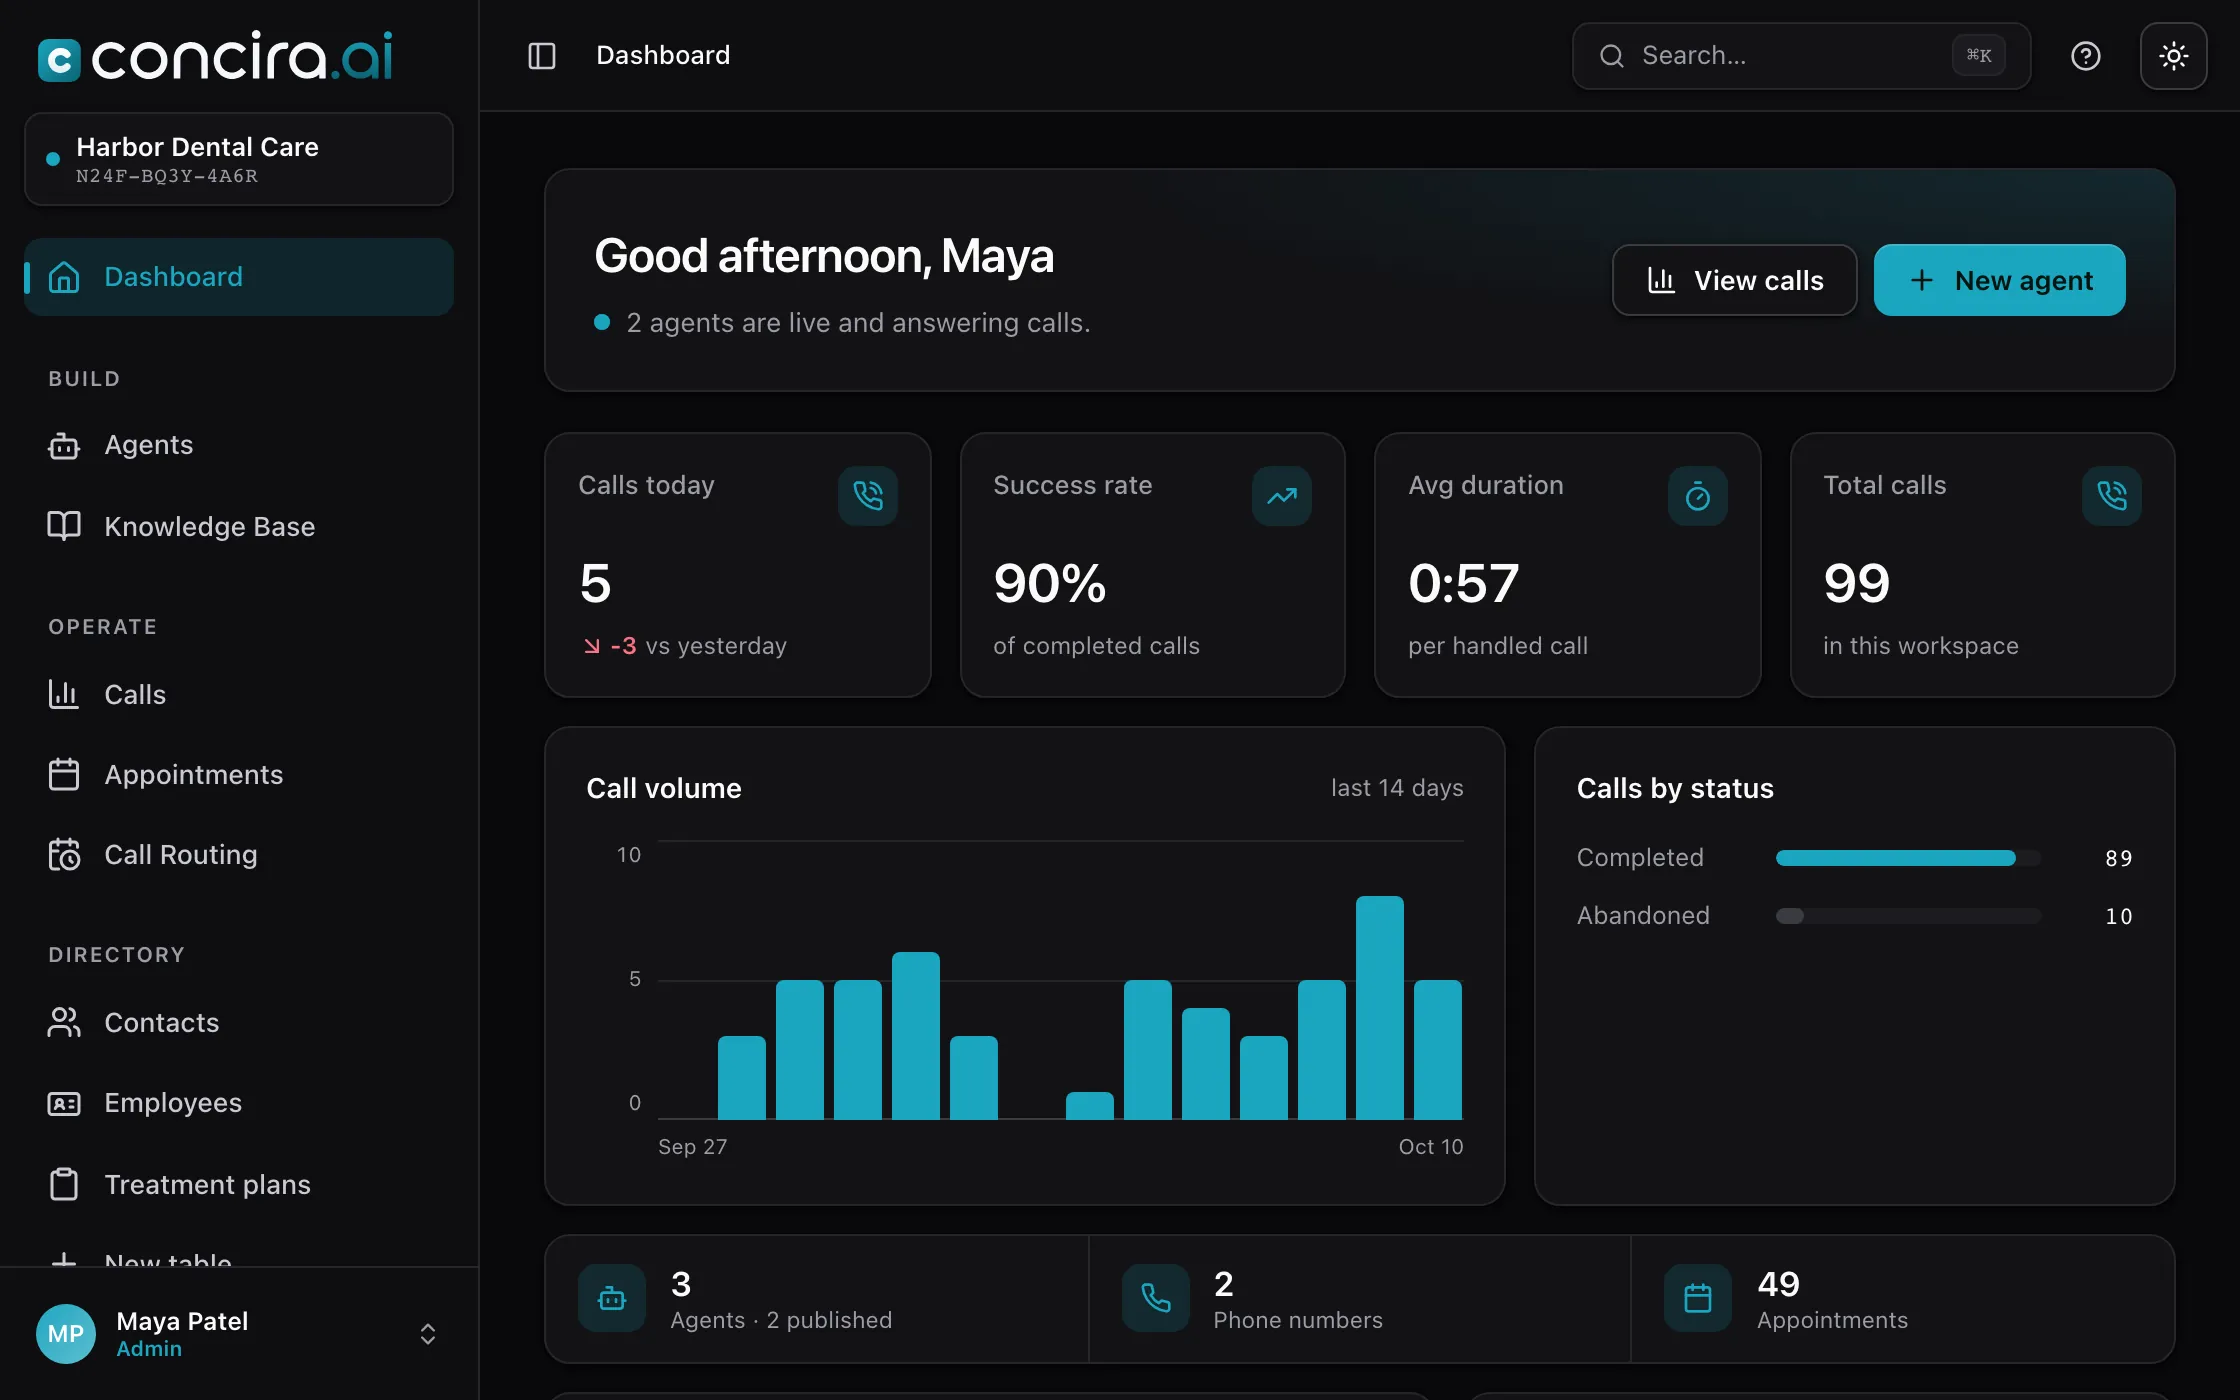Click the Success rate trending icon

[1282, 496]
